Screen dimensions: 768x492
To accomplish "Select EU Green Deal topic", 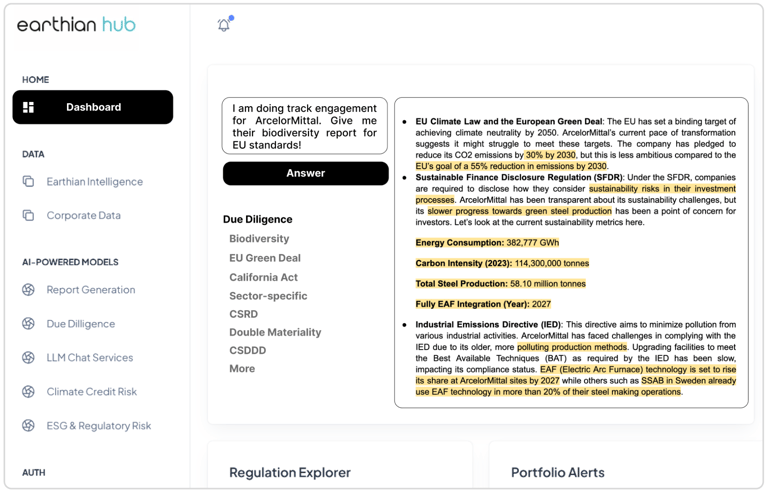I will pos(265,258).
